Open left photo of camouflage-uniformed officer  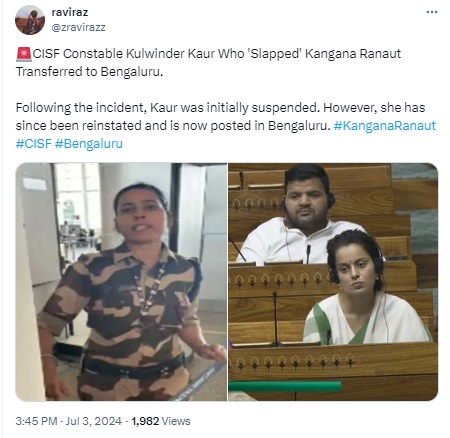[x=121, y=282]
